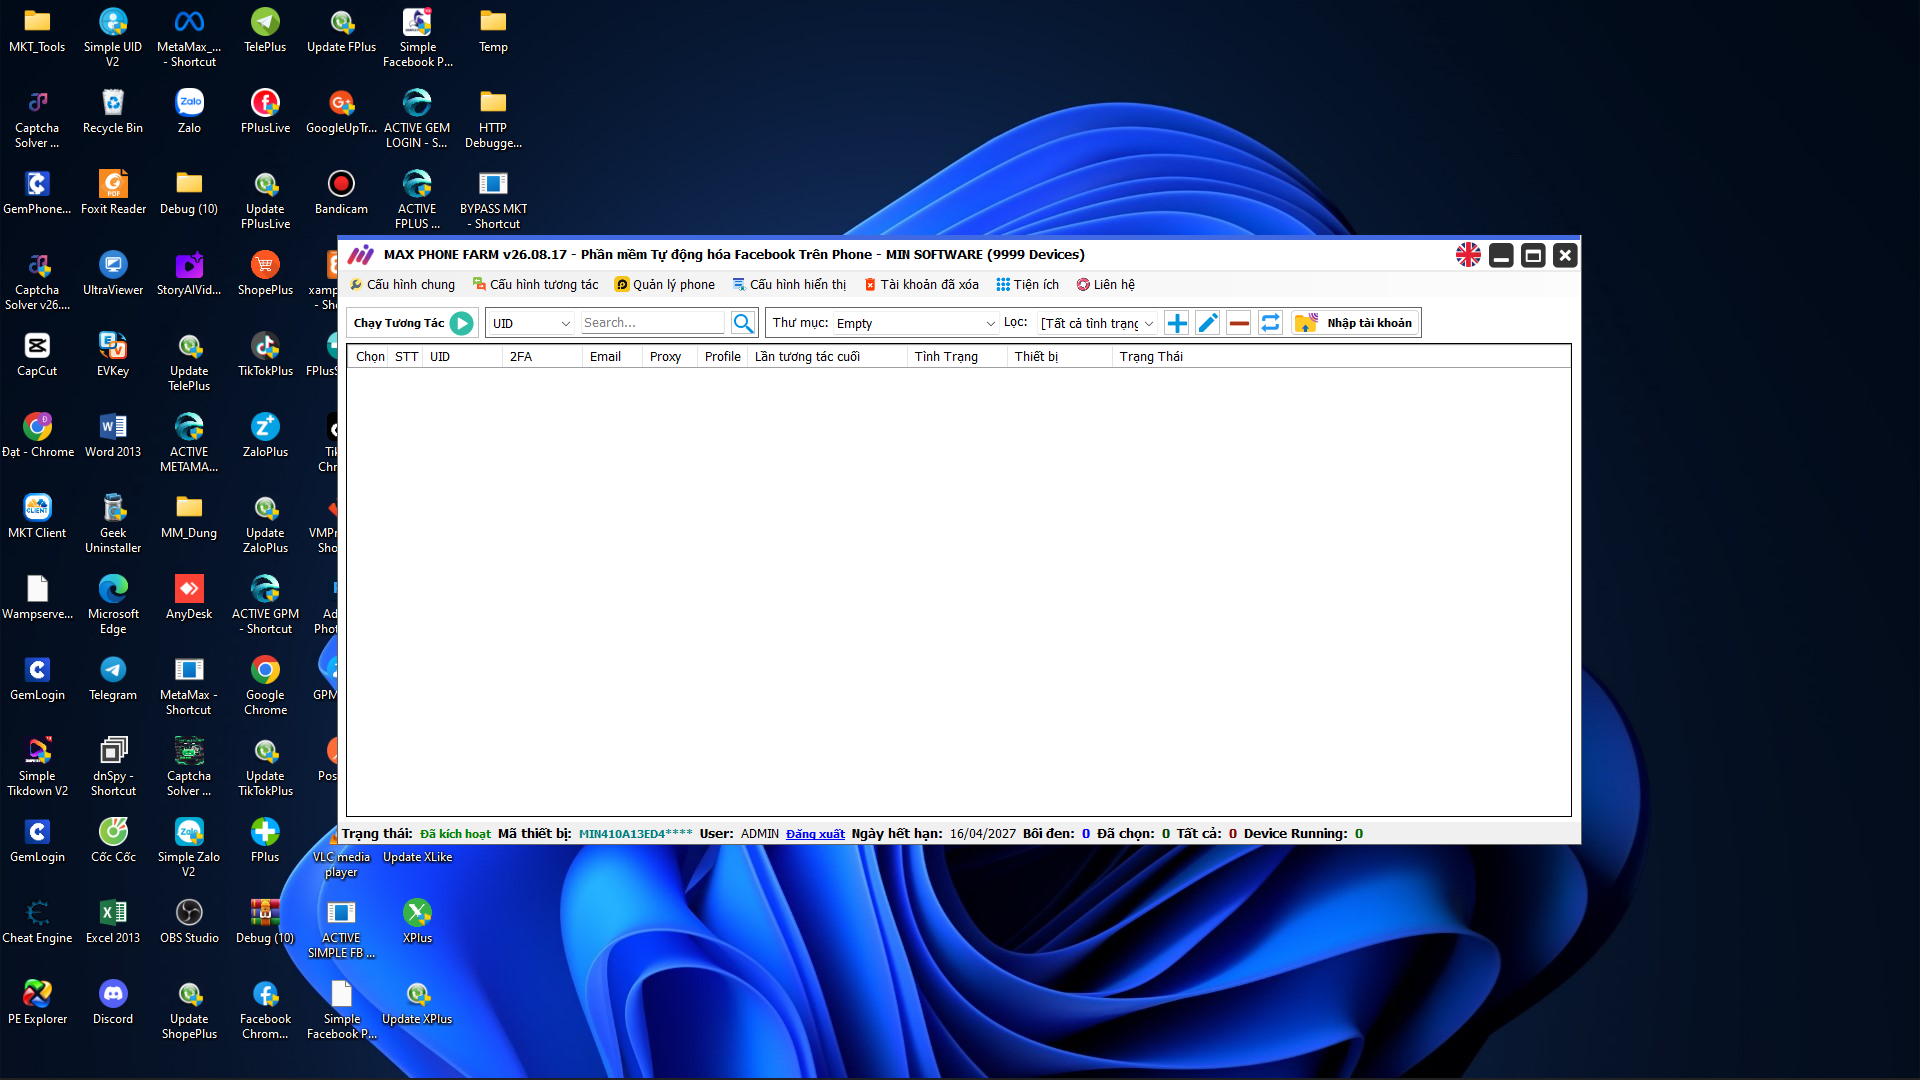The width and height of the screenshot is (1920, 1080).
Task: Select the Cốc Cốc desktop icon
Action: tap(113, 841)
